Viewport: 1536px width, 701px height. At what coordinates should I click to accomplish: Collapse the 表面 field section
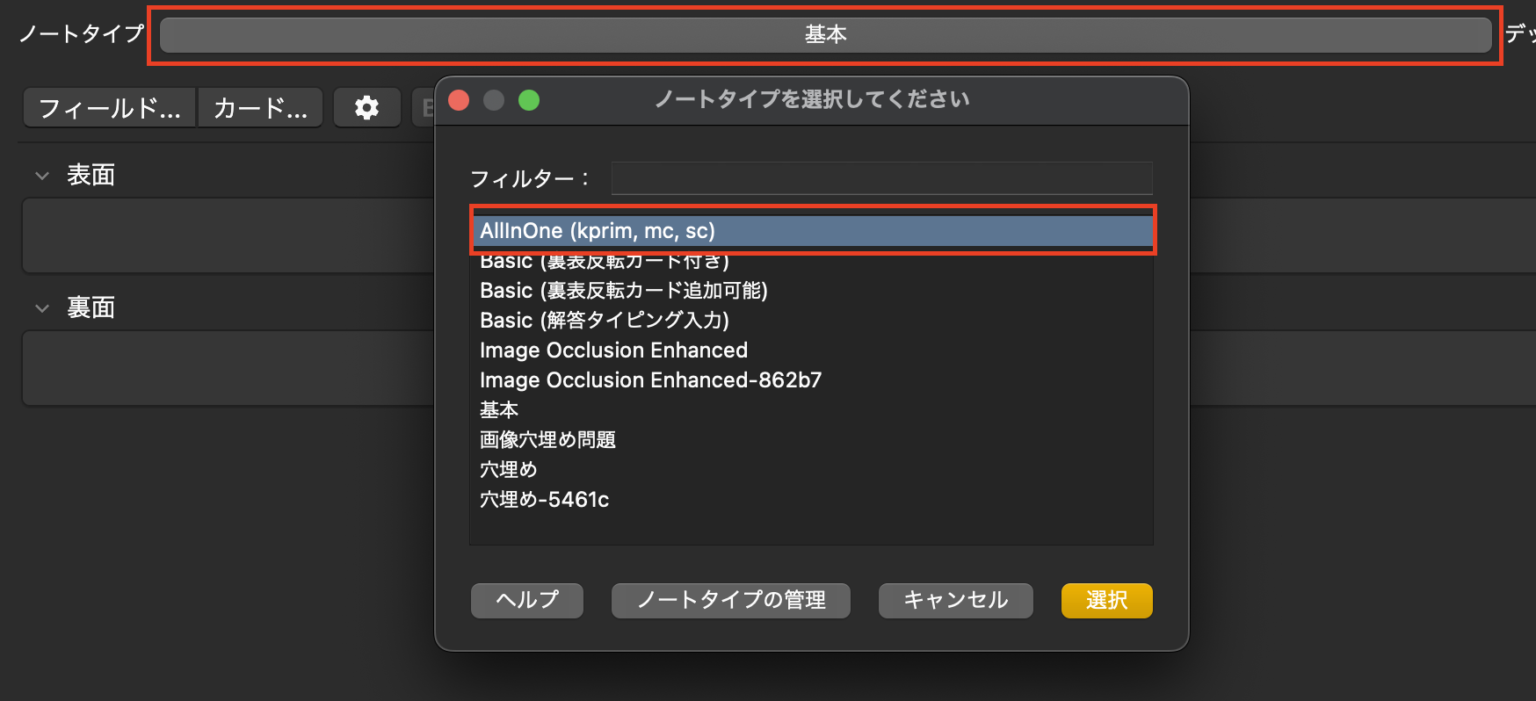point(42,173)
